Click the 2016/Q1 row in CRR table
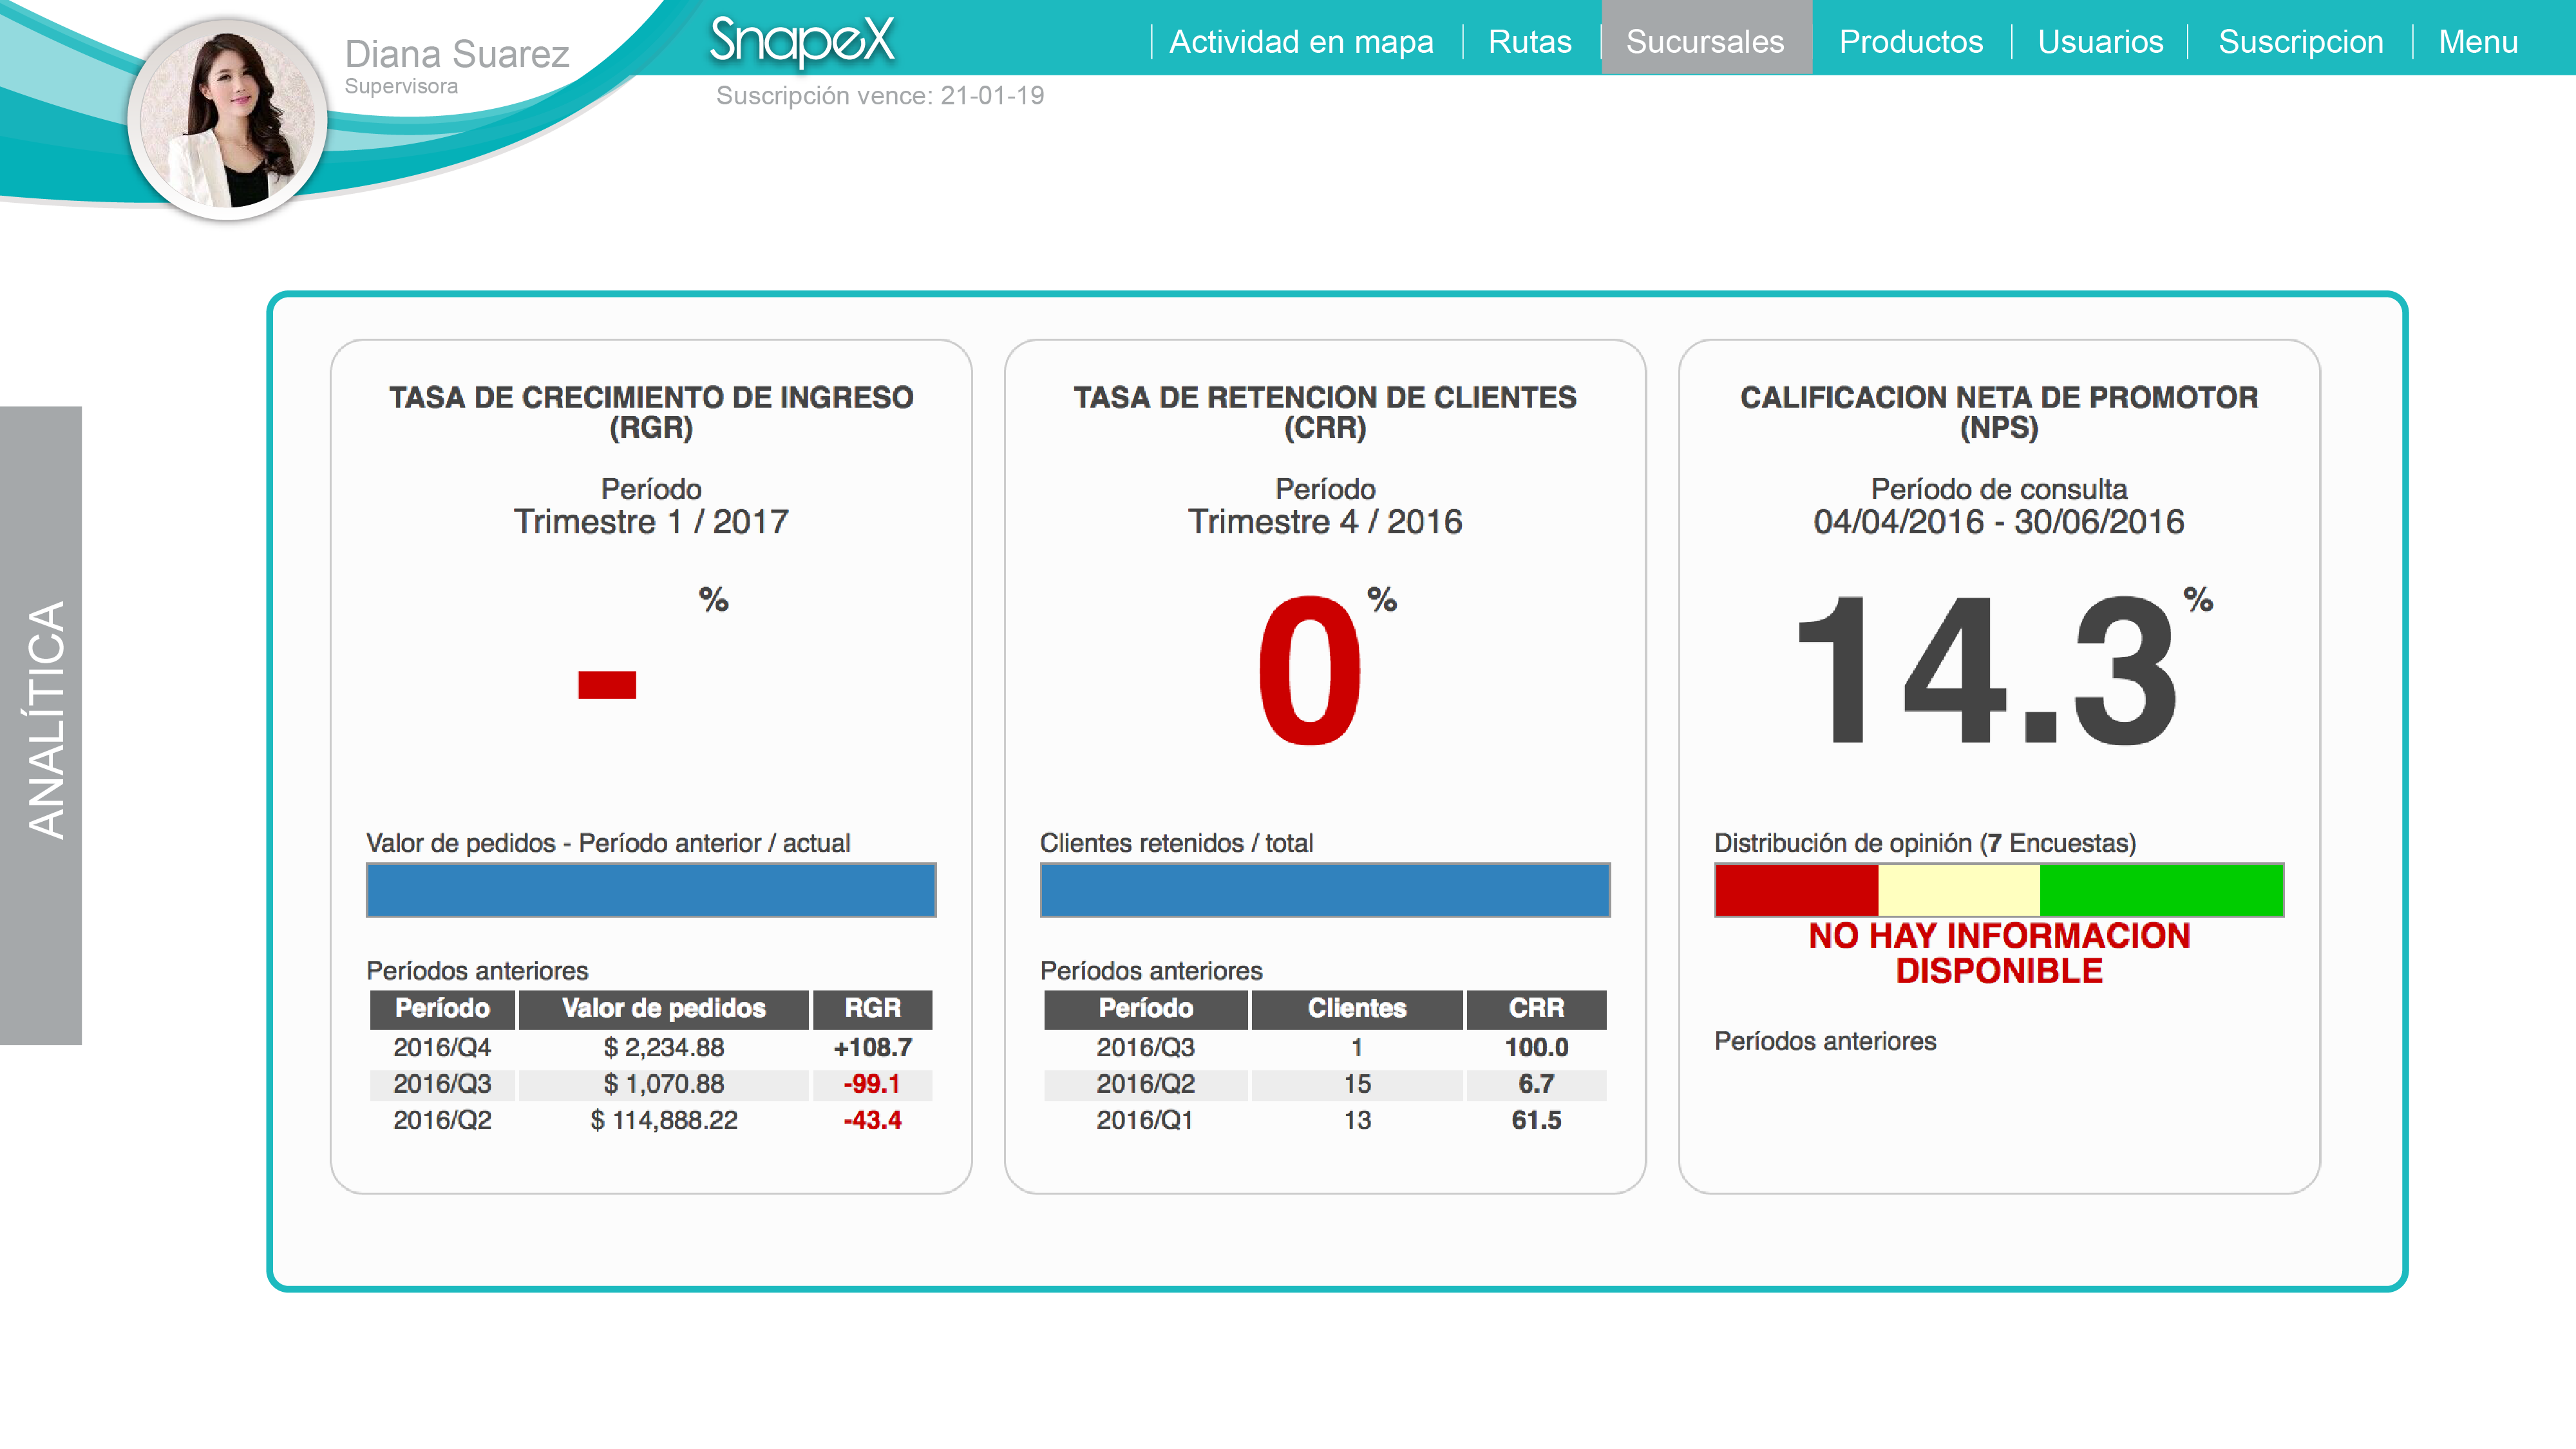The height and width of the screenshot is (1449, 2576). (1325, 1120)
